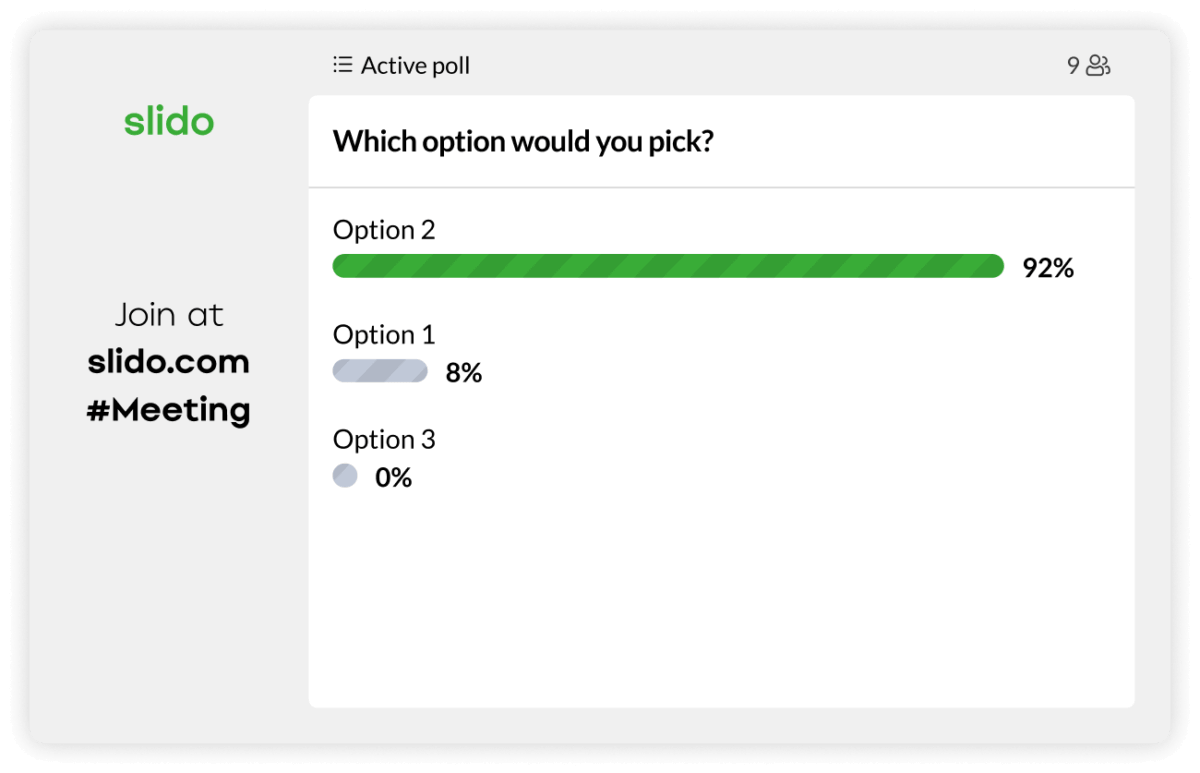Click the gray Option 1 progress bar
The width and height of the screenshot is (1200, 773).
point(380,372)
